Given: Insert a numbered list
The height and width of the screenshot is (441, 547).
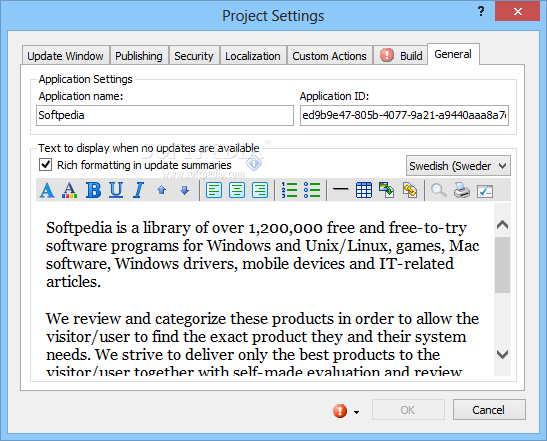Looking at the screenshot, I should click(x=289, y=190).
